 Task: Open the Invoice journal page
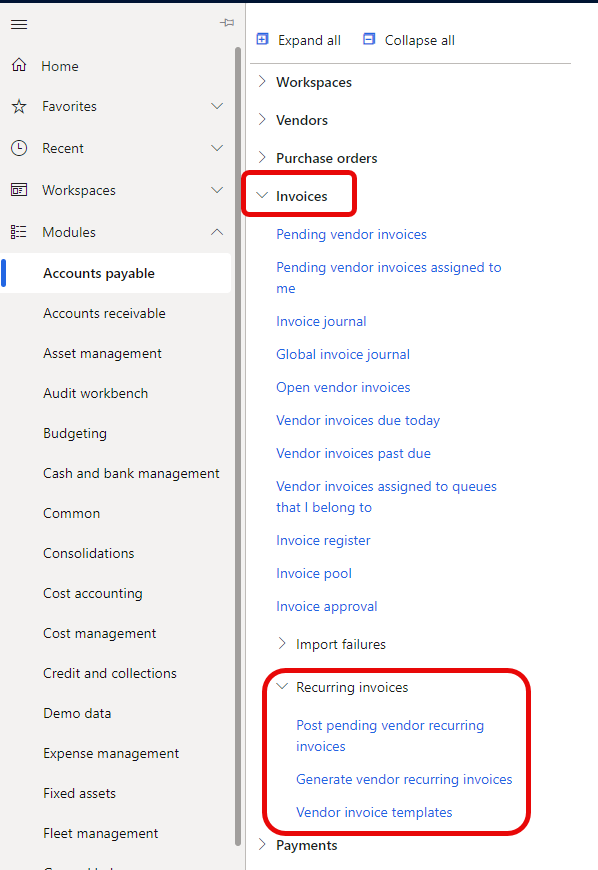(x=321, y=321)
